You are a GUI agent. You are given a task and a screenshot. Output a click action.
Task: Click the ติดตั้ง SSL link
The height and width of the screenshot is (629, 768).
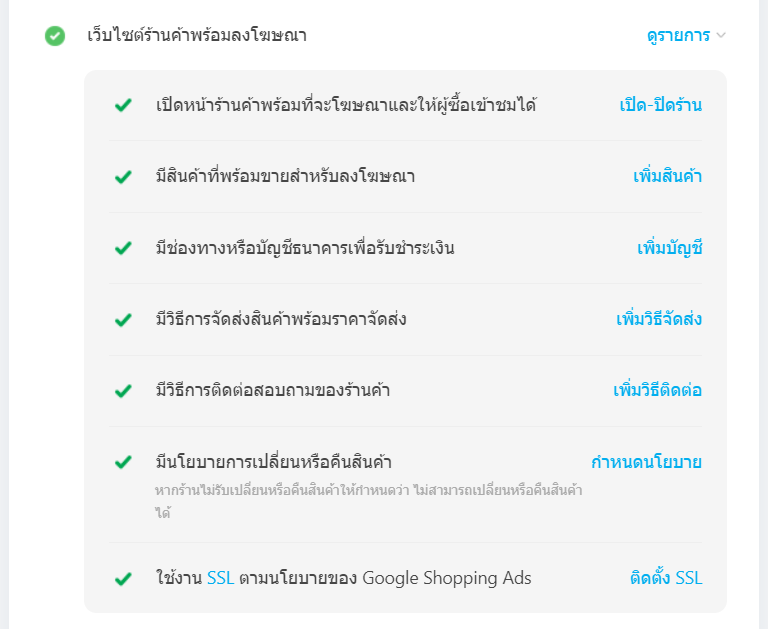(665, 578)
